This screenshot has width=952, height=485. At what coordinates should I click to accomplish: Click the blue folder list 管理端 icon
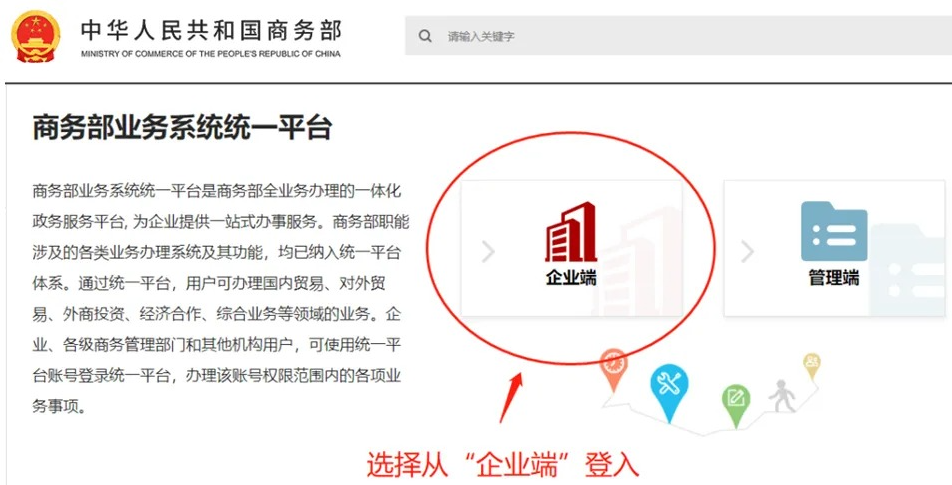click(x=834, y=231)
